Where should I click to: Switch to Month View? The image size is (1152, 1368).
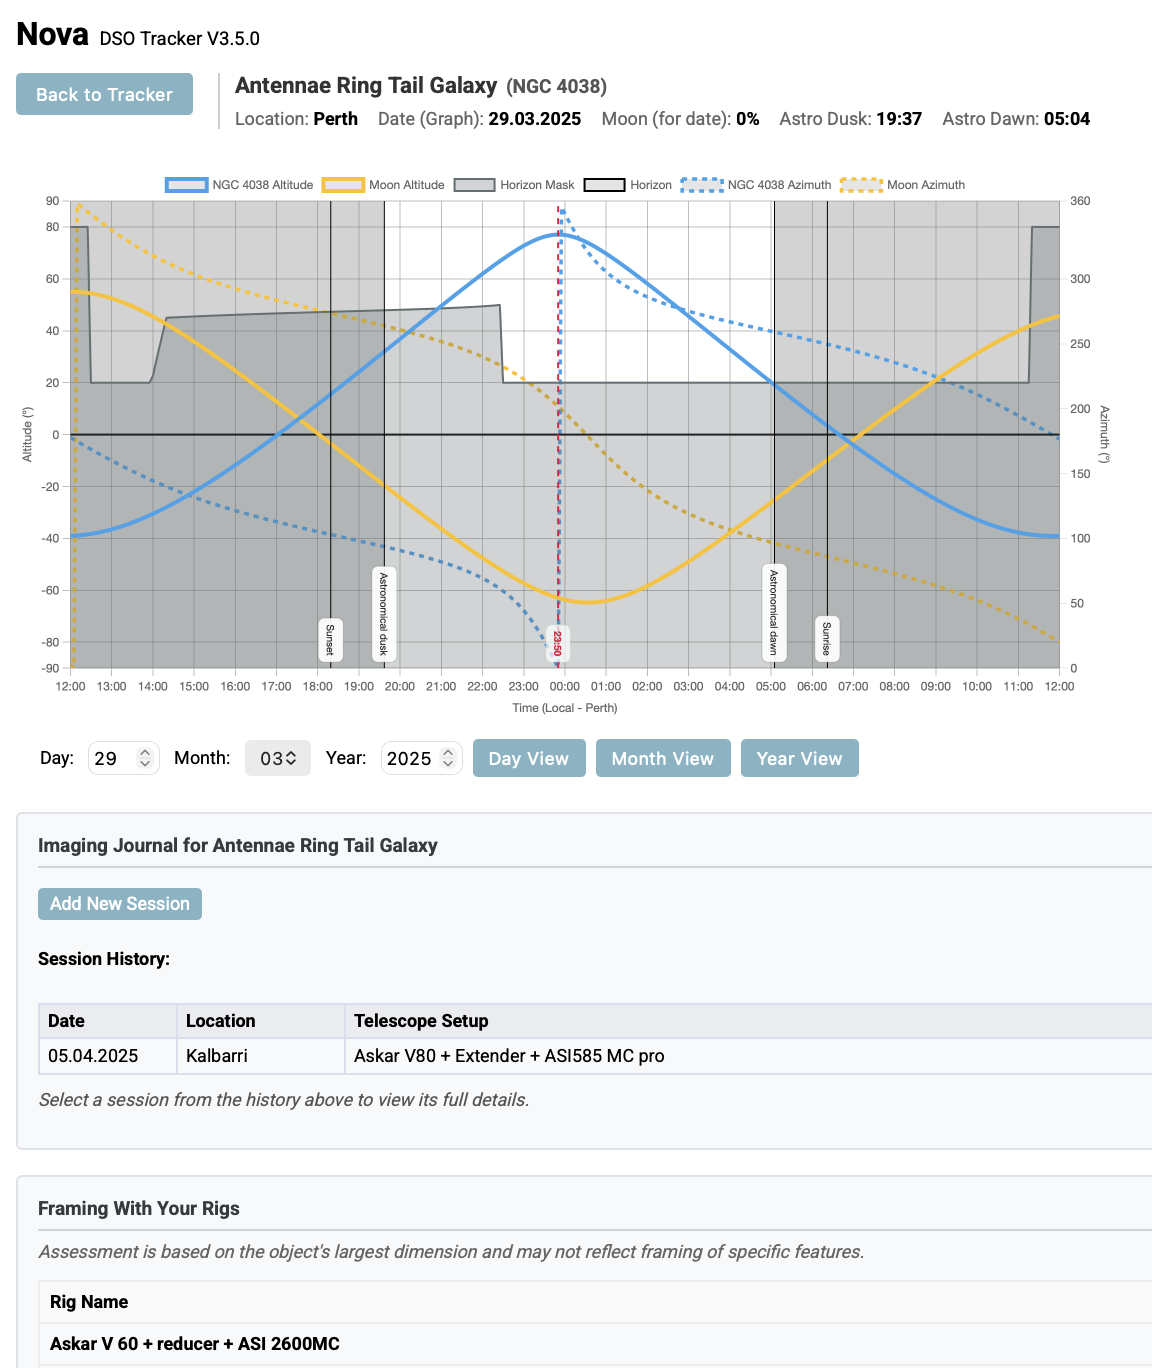coord(663,758)
